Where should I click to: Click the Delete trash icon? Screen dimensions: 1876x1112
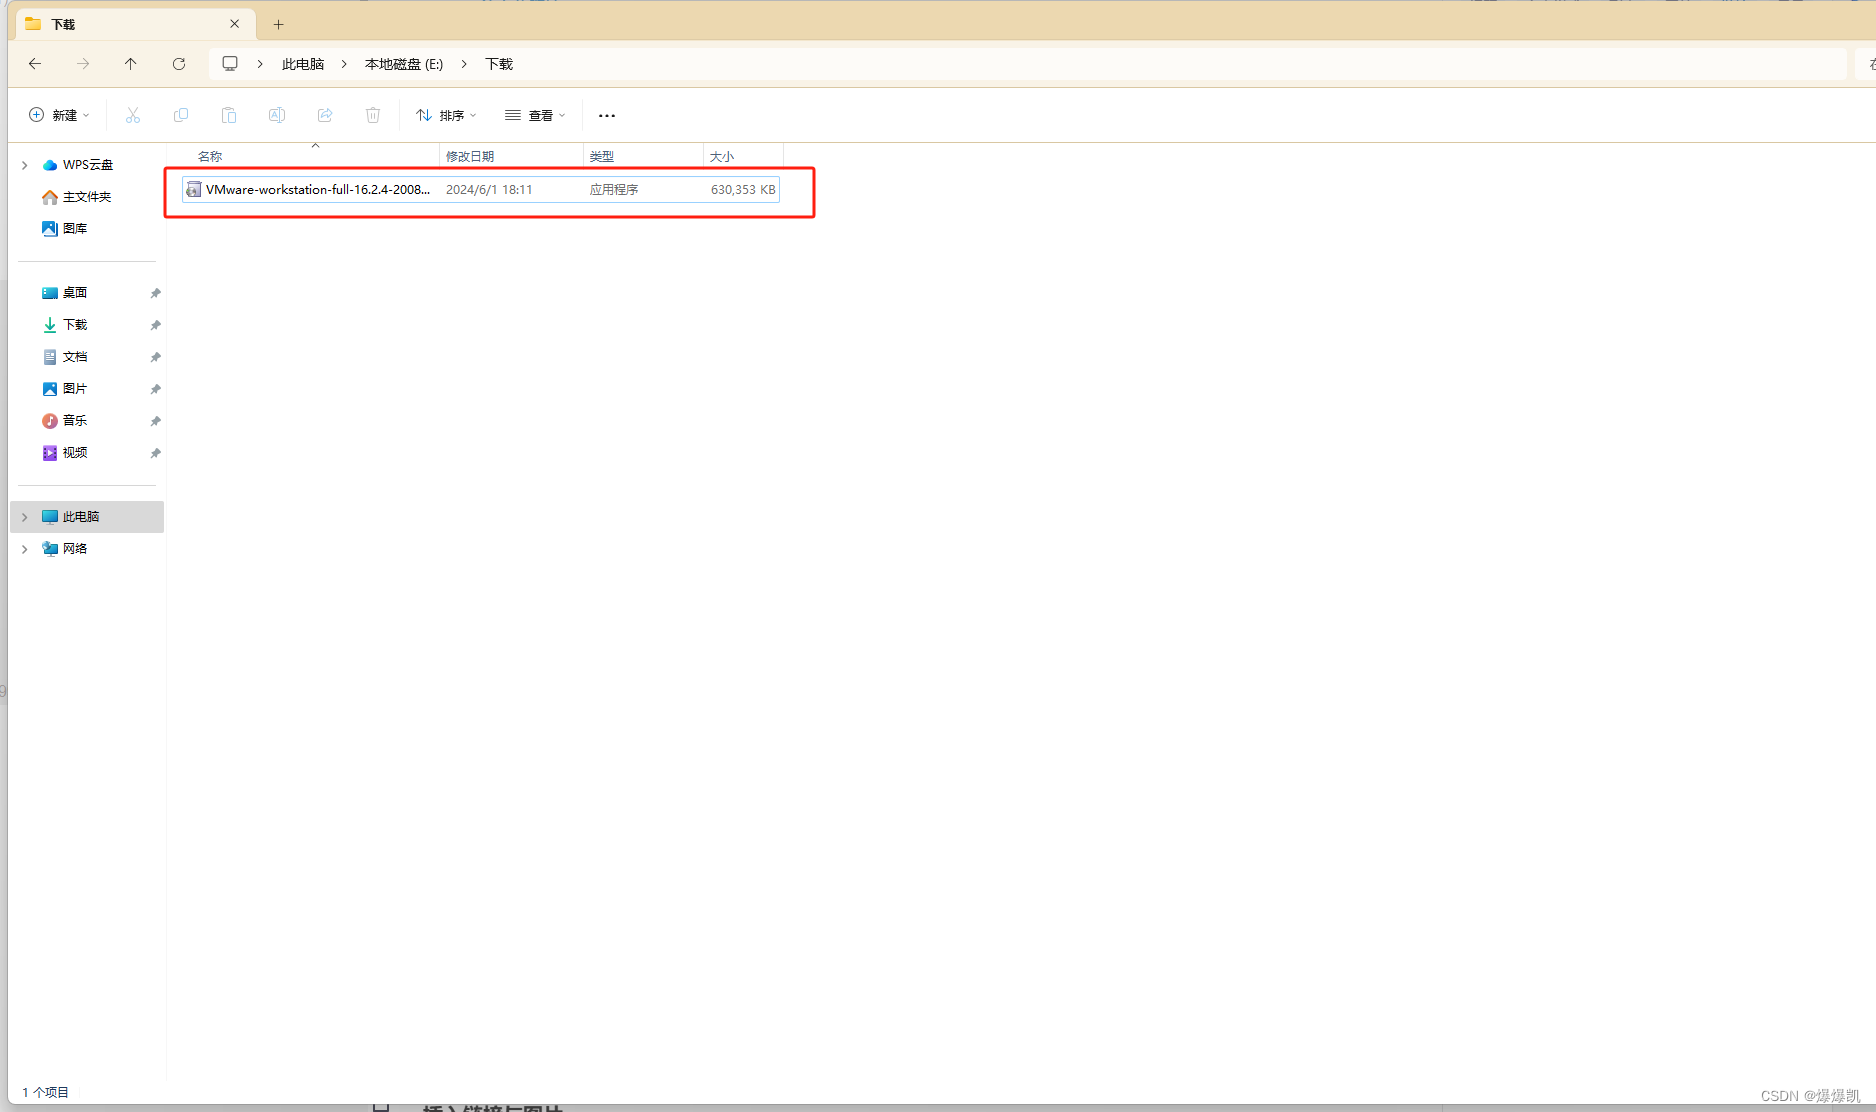(x=373, y=115)
